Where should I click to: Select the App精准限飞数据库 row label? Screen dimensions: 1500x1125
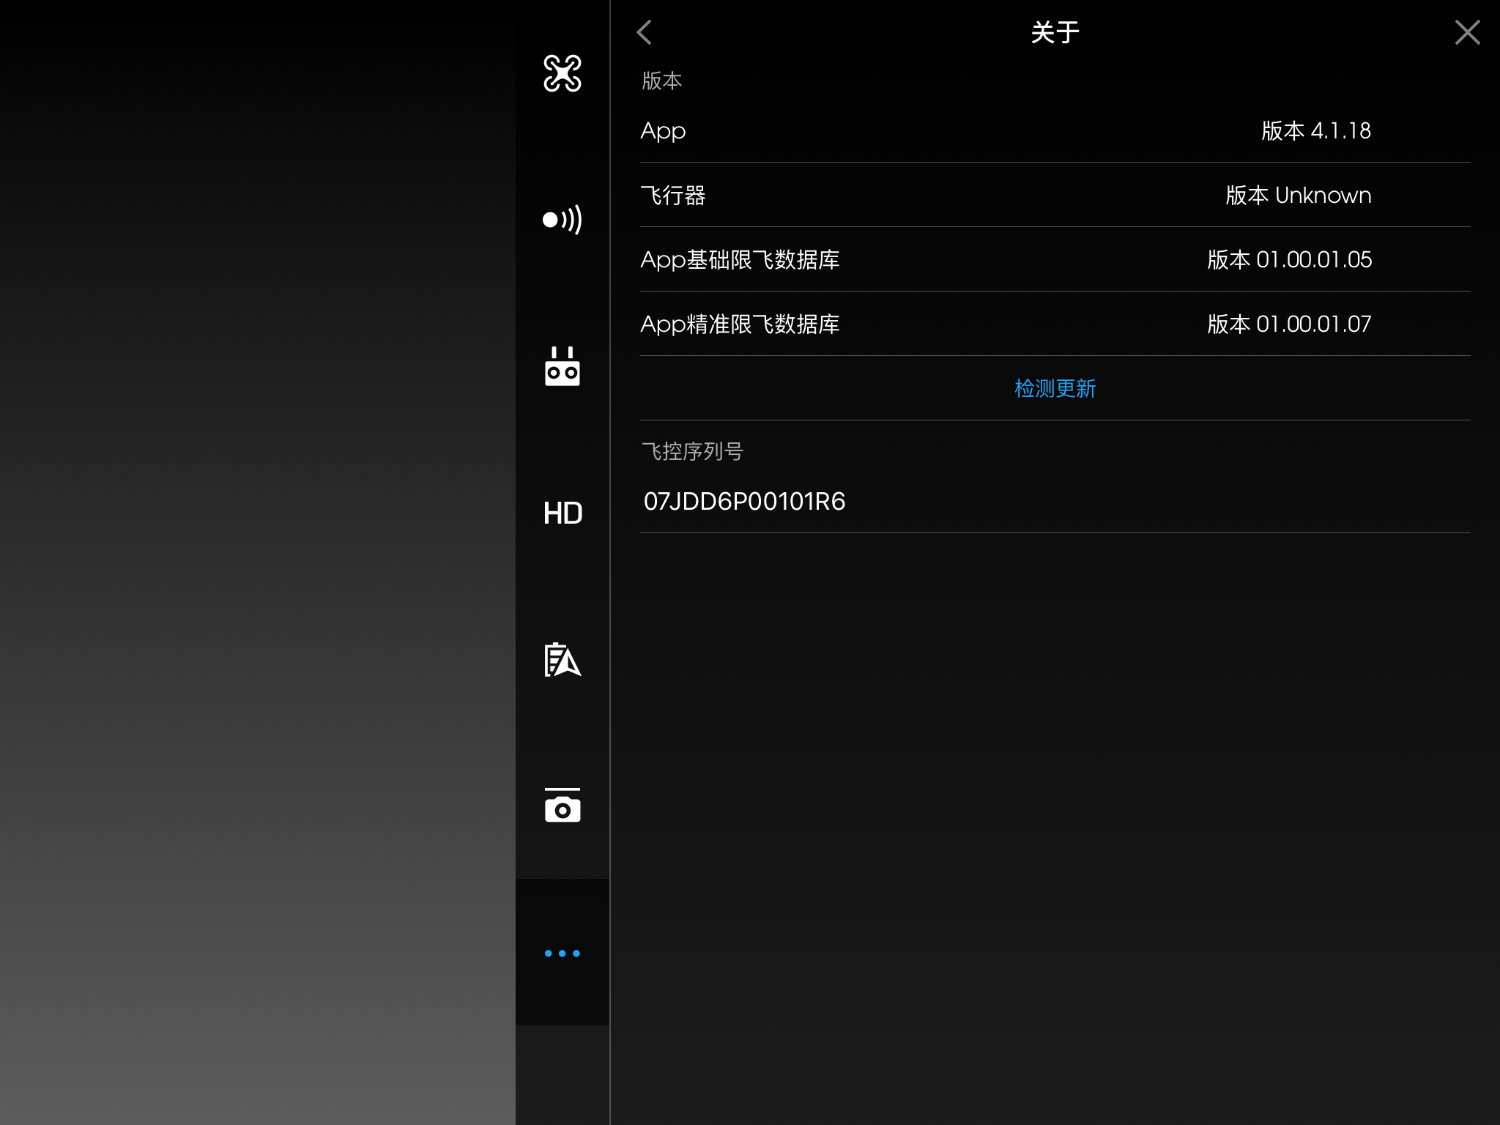coord(740,324)
